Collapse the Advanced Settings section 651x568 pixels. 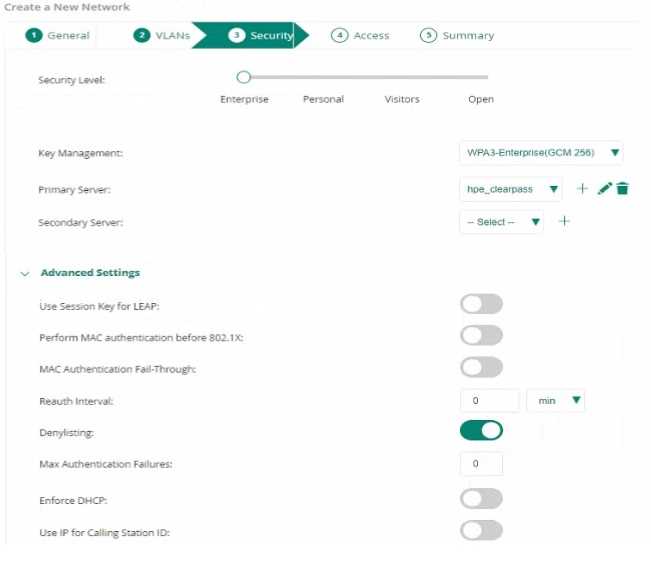pos(25,273)
